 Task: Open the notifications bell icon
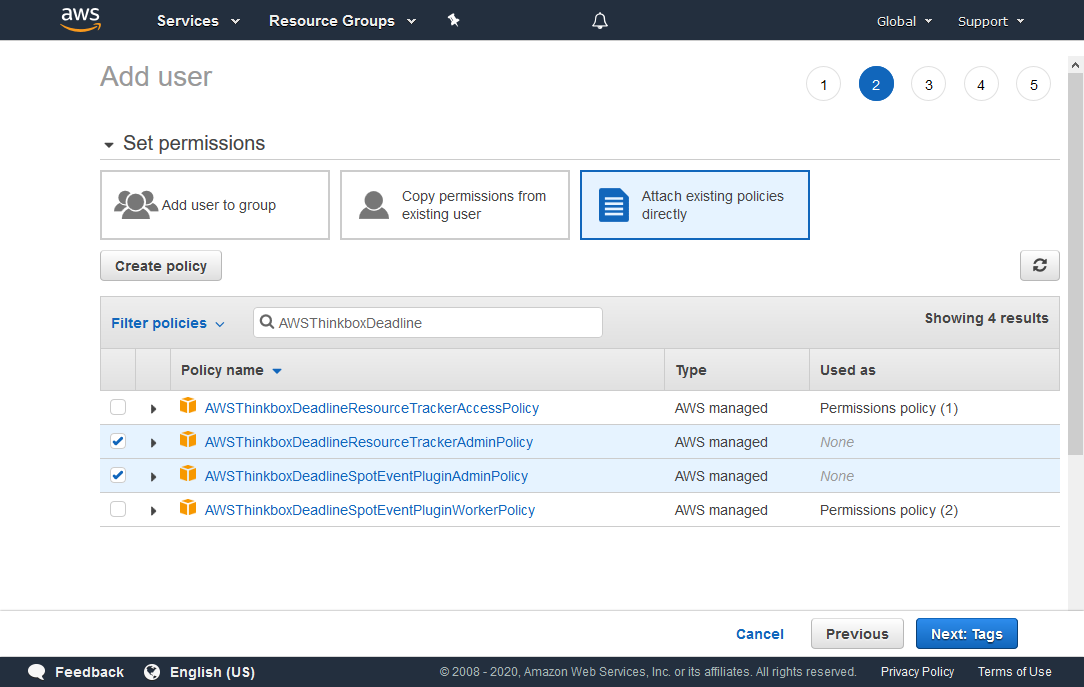tap(600, 21)
